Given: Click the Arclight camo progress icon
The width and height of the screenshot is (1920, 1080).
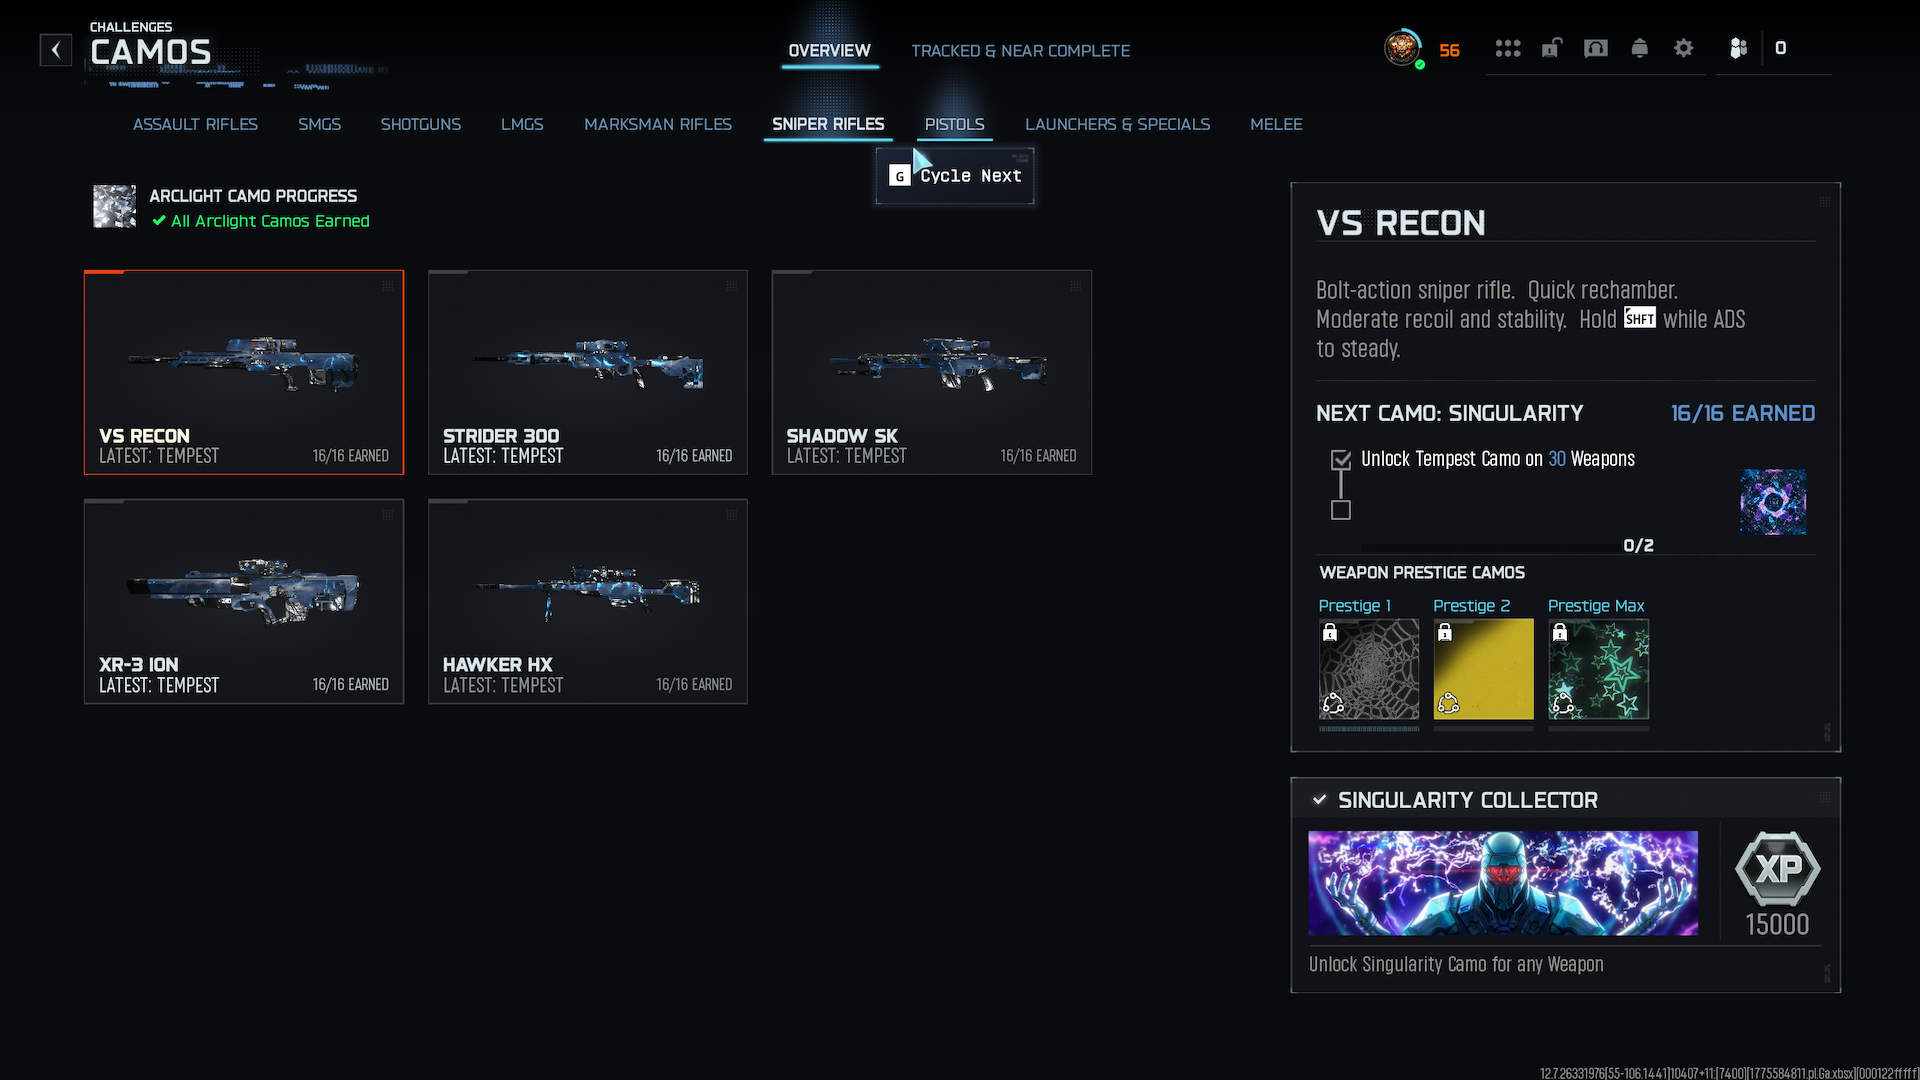Looking at the screenshot, I should point(114,206).
